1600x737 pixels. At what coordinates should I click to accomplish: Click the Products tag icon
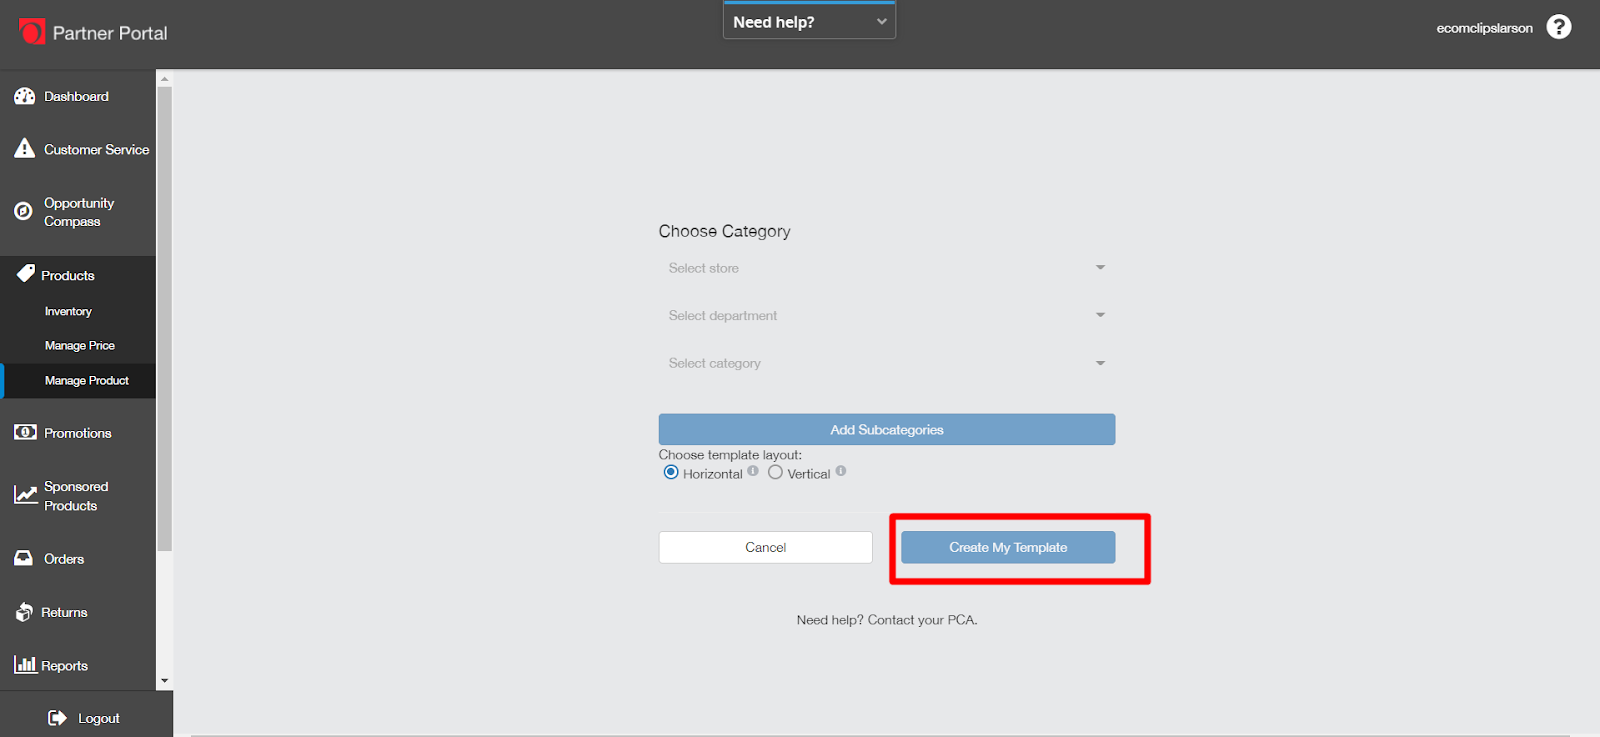pyautogui.click(x=26, y=273)
